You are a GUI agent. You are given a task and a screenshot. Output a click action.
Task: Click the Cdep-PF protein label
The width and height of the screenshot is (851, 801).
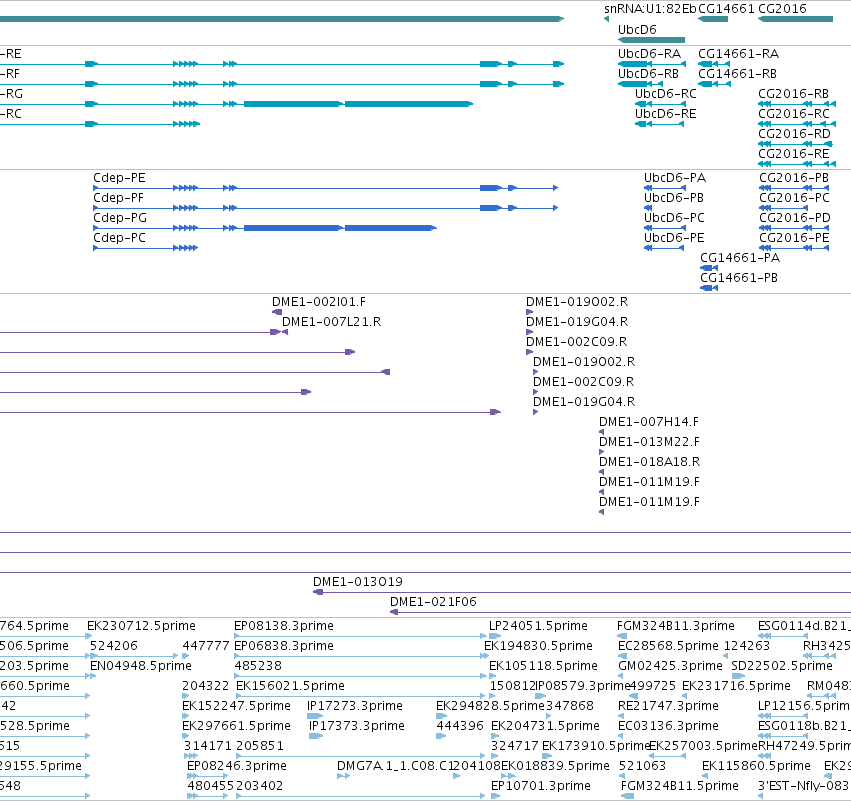tap(118, 198)
